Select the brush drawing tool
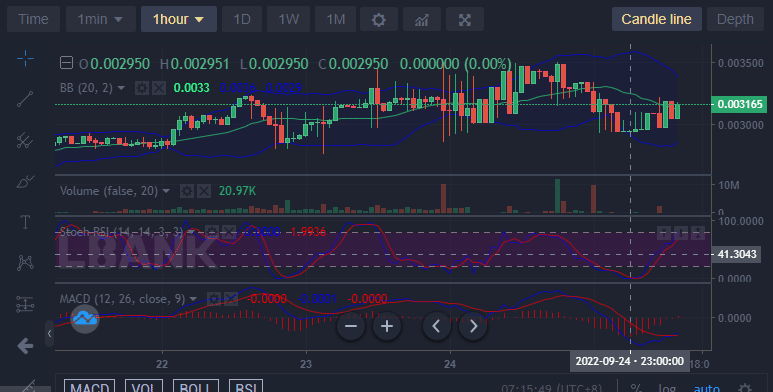 click(25, 181)
